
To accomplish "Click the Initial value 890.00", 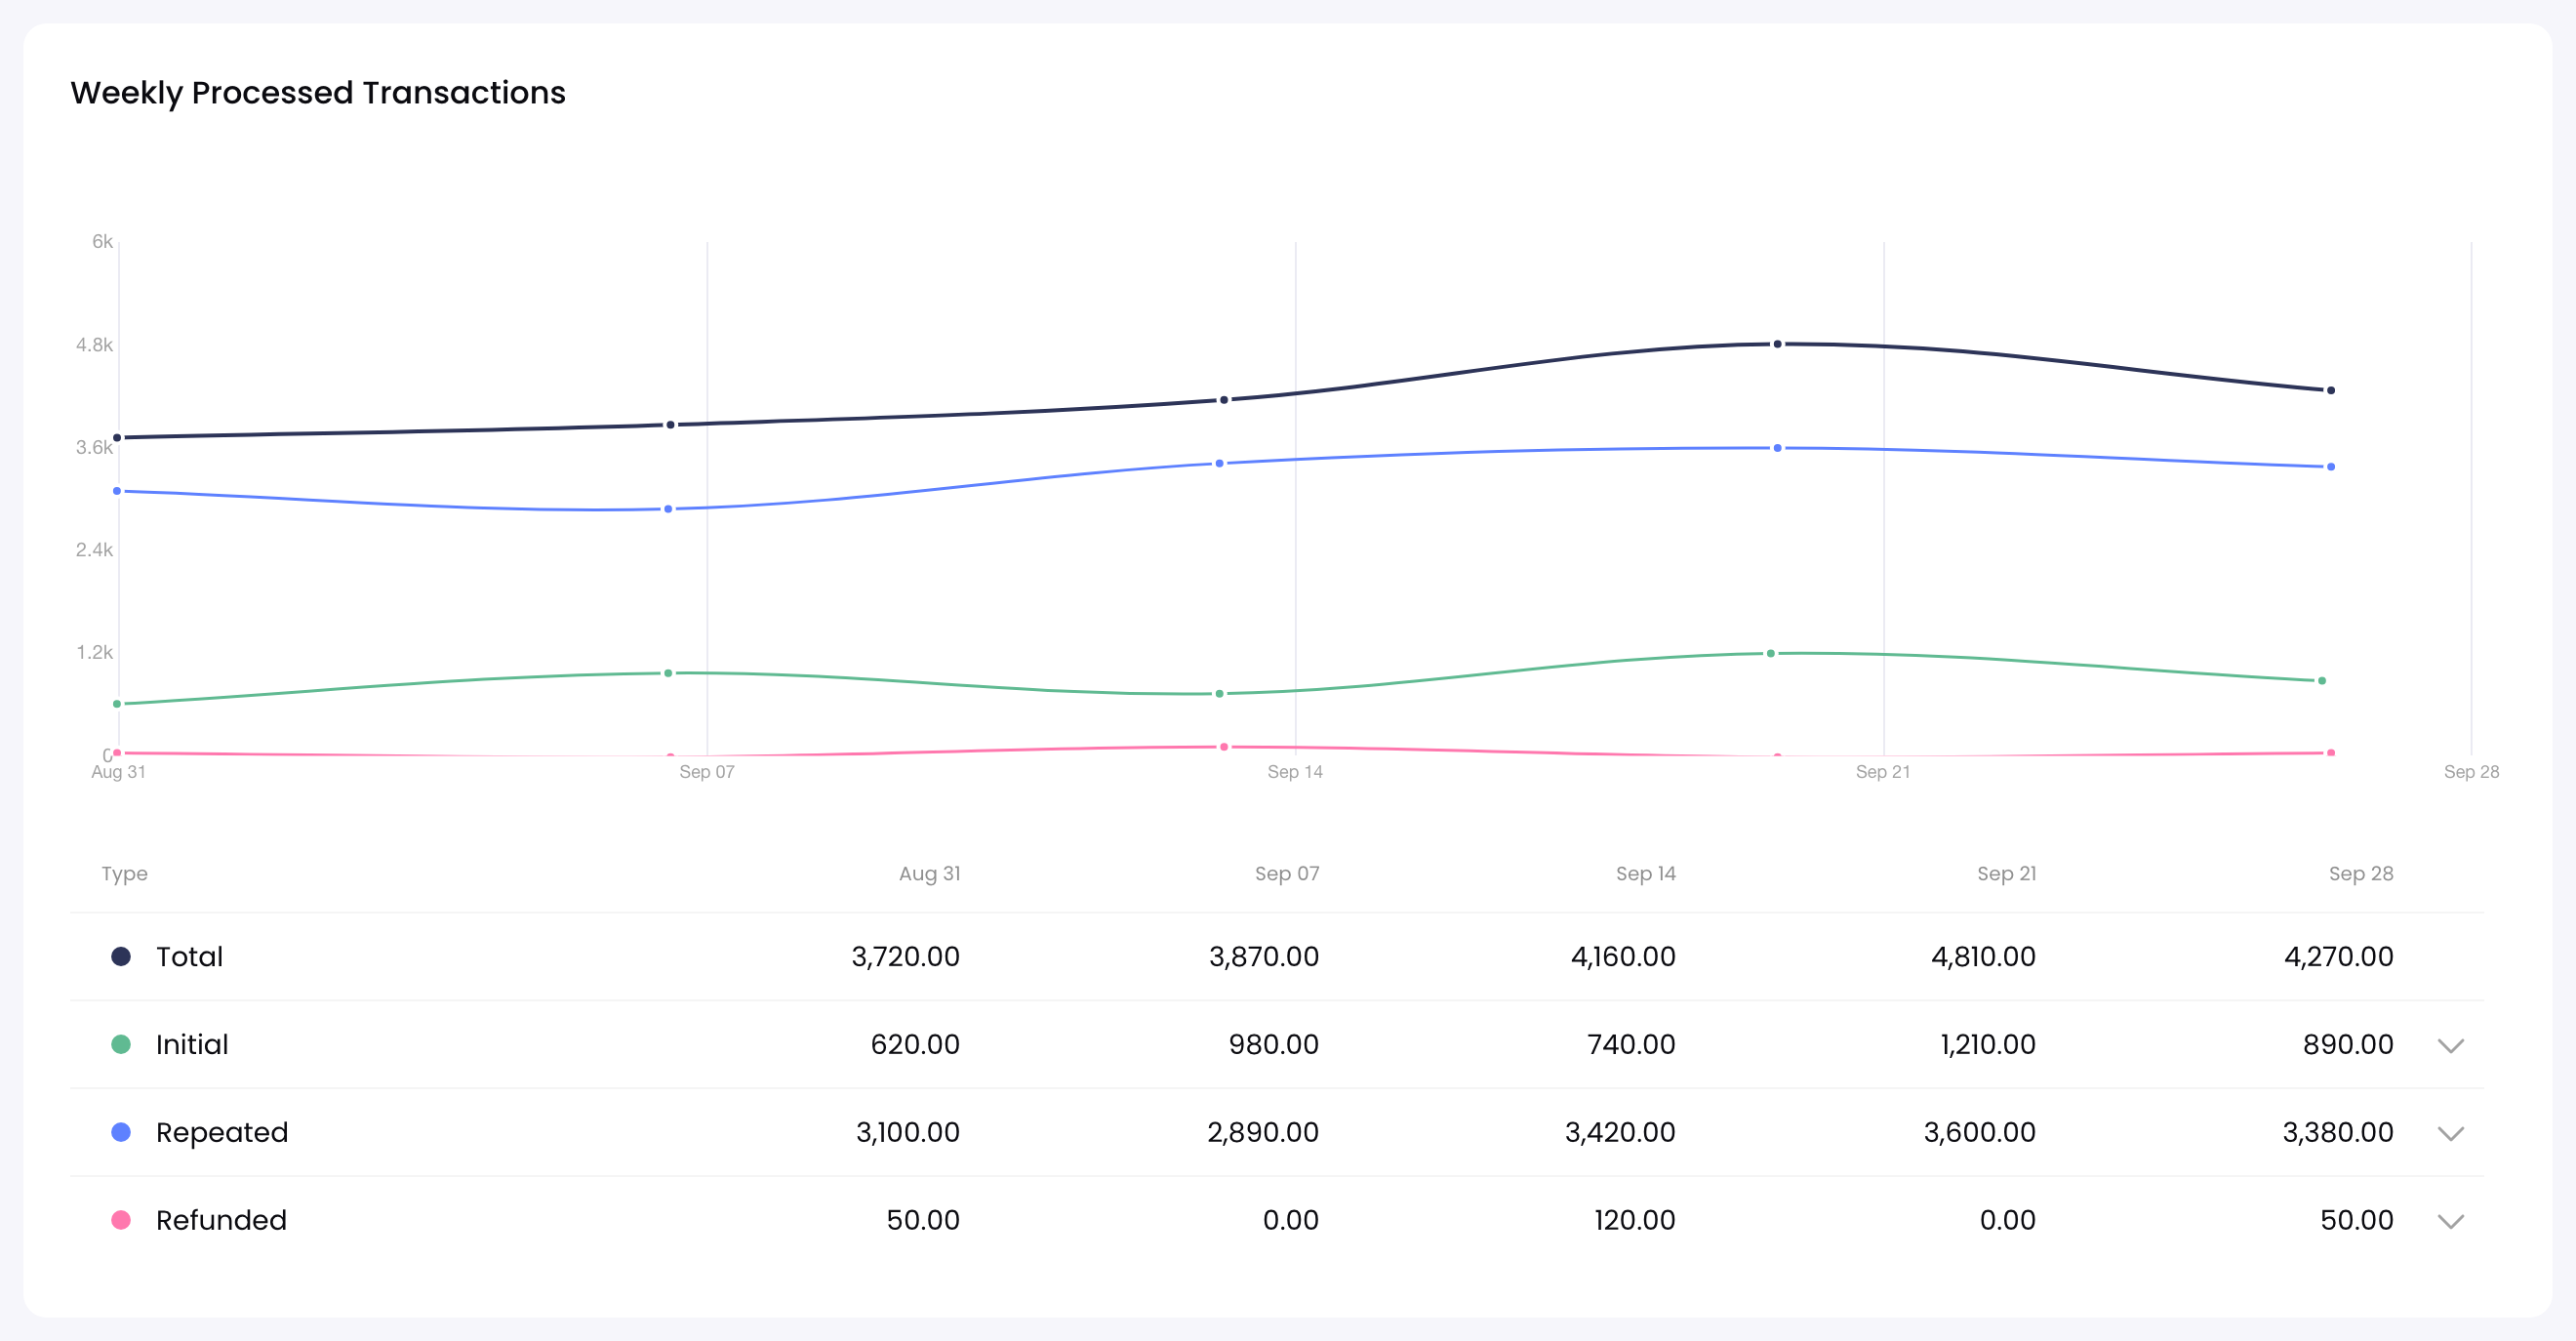I will [x=2348, y=1044].
